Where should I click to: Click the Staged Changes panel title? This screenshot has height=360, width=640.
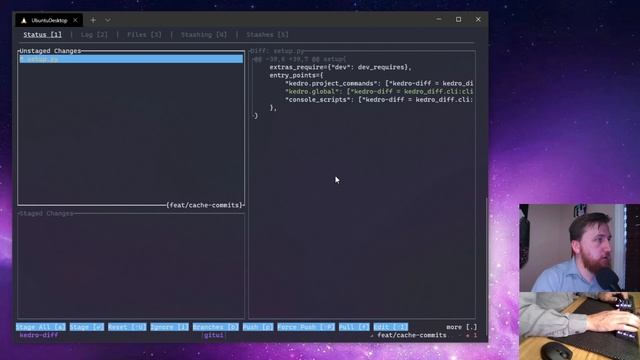(x=46, y=213)
